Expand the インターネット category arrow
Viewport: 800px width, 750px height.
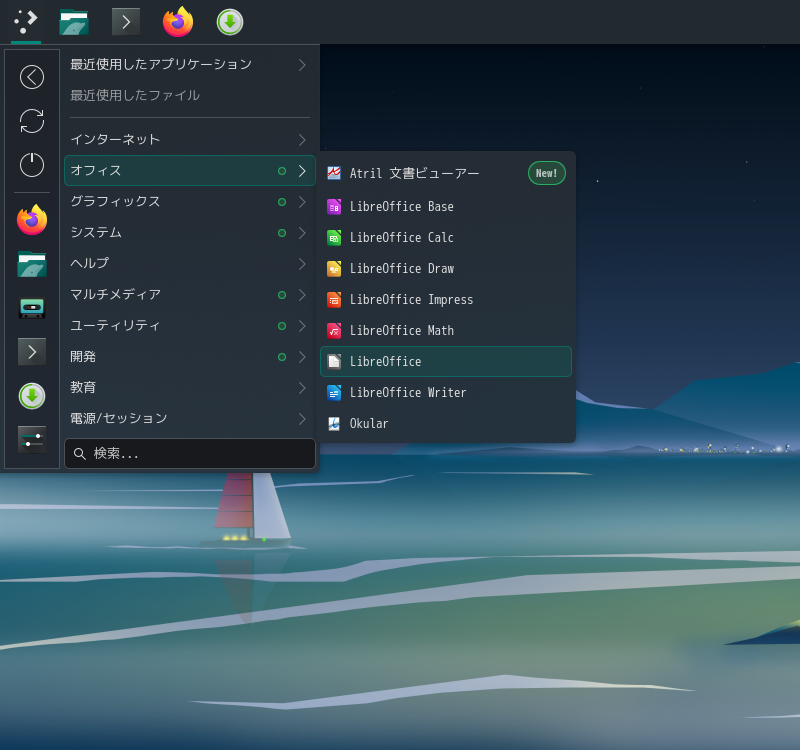click(x=302, y=140)
